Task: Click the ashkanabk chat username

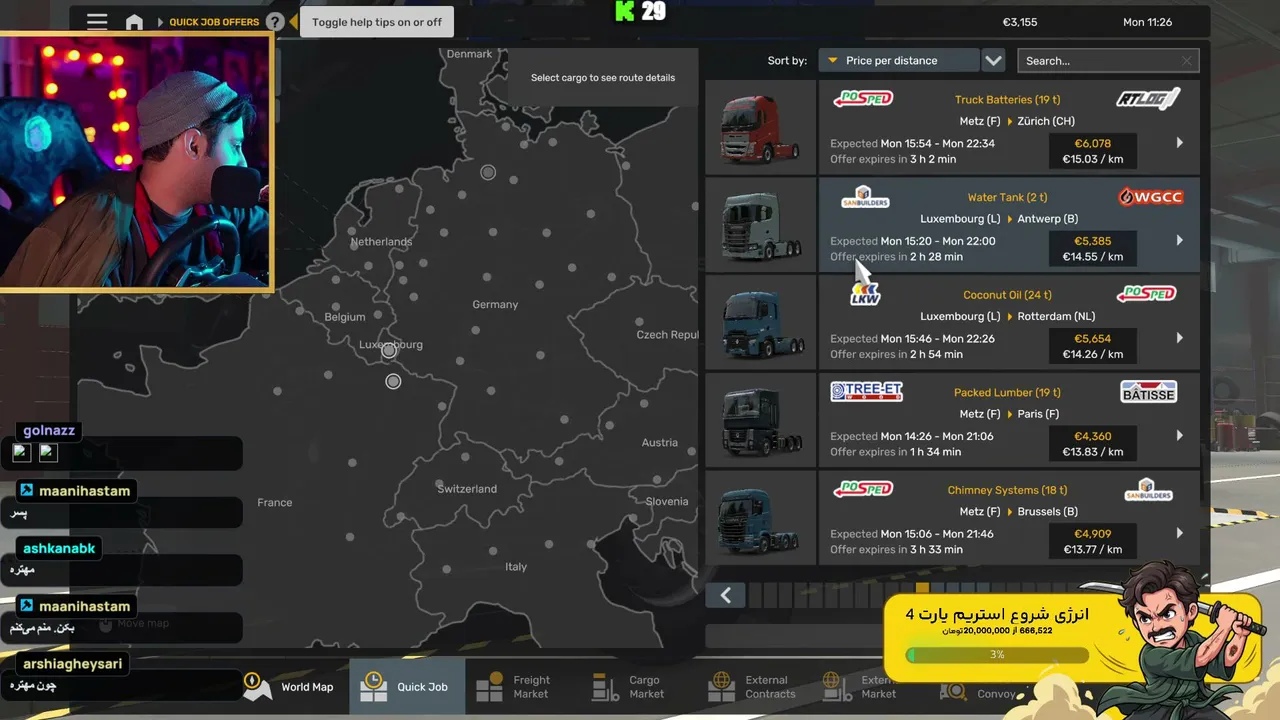Action: coord(59,549)
